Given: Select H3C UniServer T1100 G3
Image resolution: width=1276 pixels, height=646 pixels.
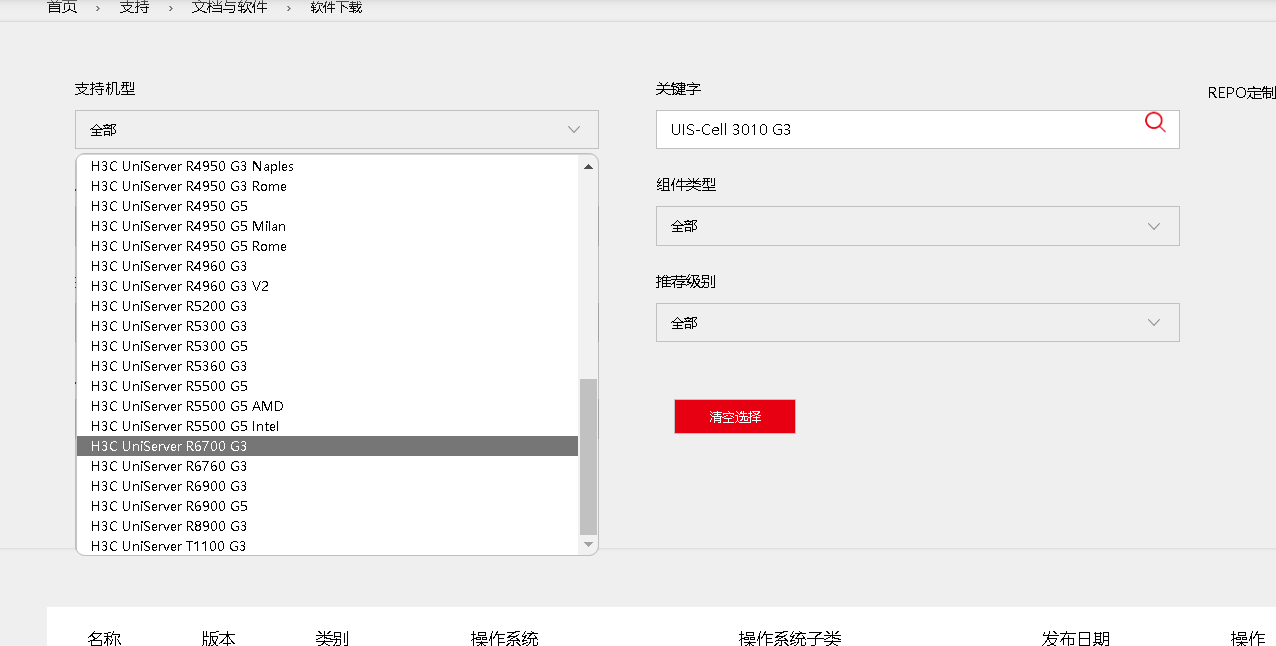Looking at the screenshot, I should pos(327,546).
